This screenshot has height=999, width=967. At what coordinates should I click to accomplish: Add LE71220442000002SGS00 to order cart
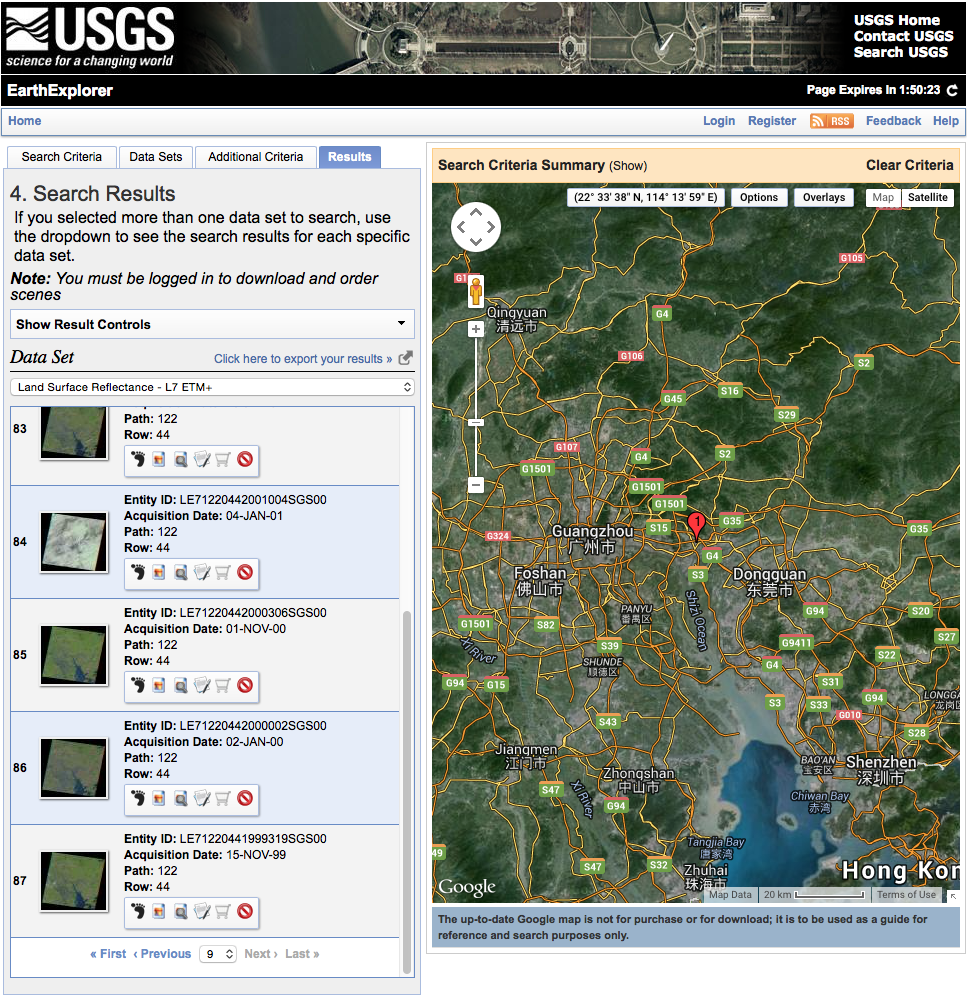coord(223,798)
